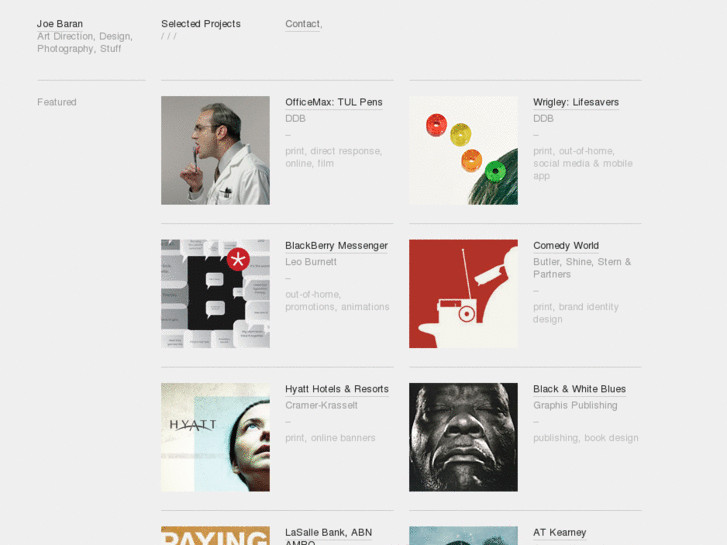Click the 'out-of-home,' text under BlackBerry Messenger

pyautogui.click(x=313, y=294)
